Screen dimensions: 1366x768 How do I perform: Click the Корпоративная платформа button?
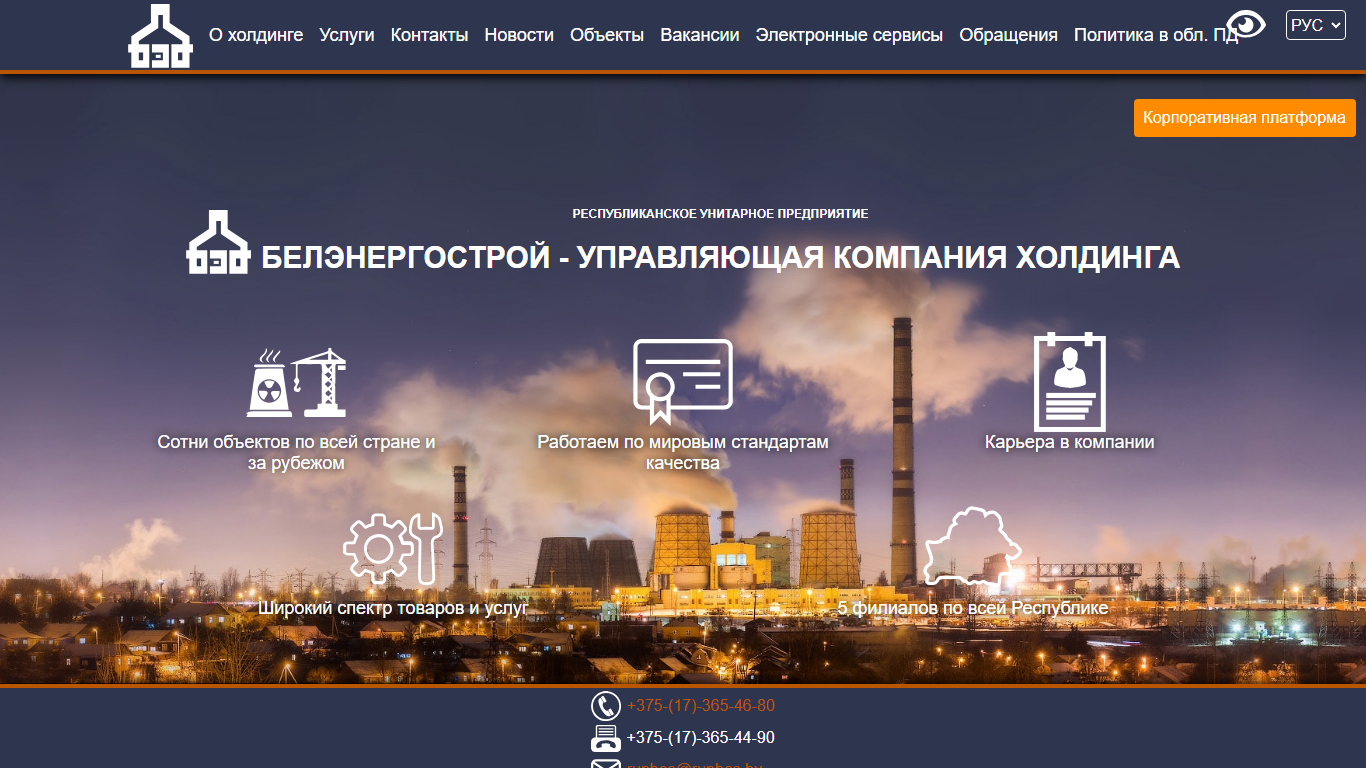[x=1245, y=118]
